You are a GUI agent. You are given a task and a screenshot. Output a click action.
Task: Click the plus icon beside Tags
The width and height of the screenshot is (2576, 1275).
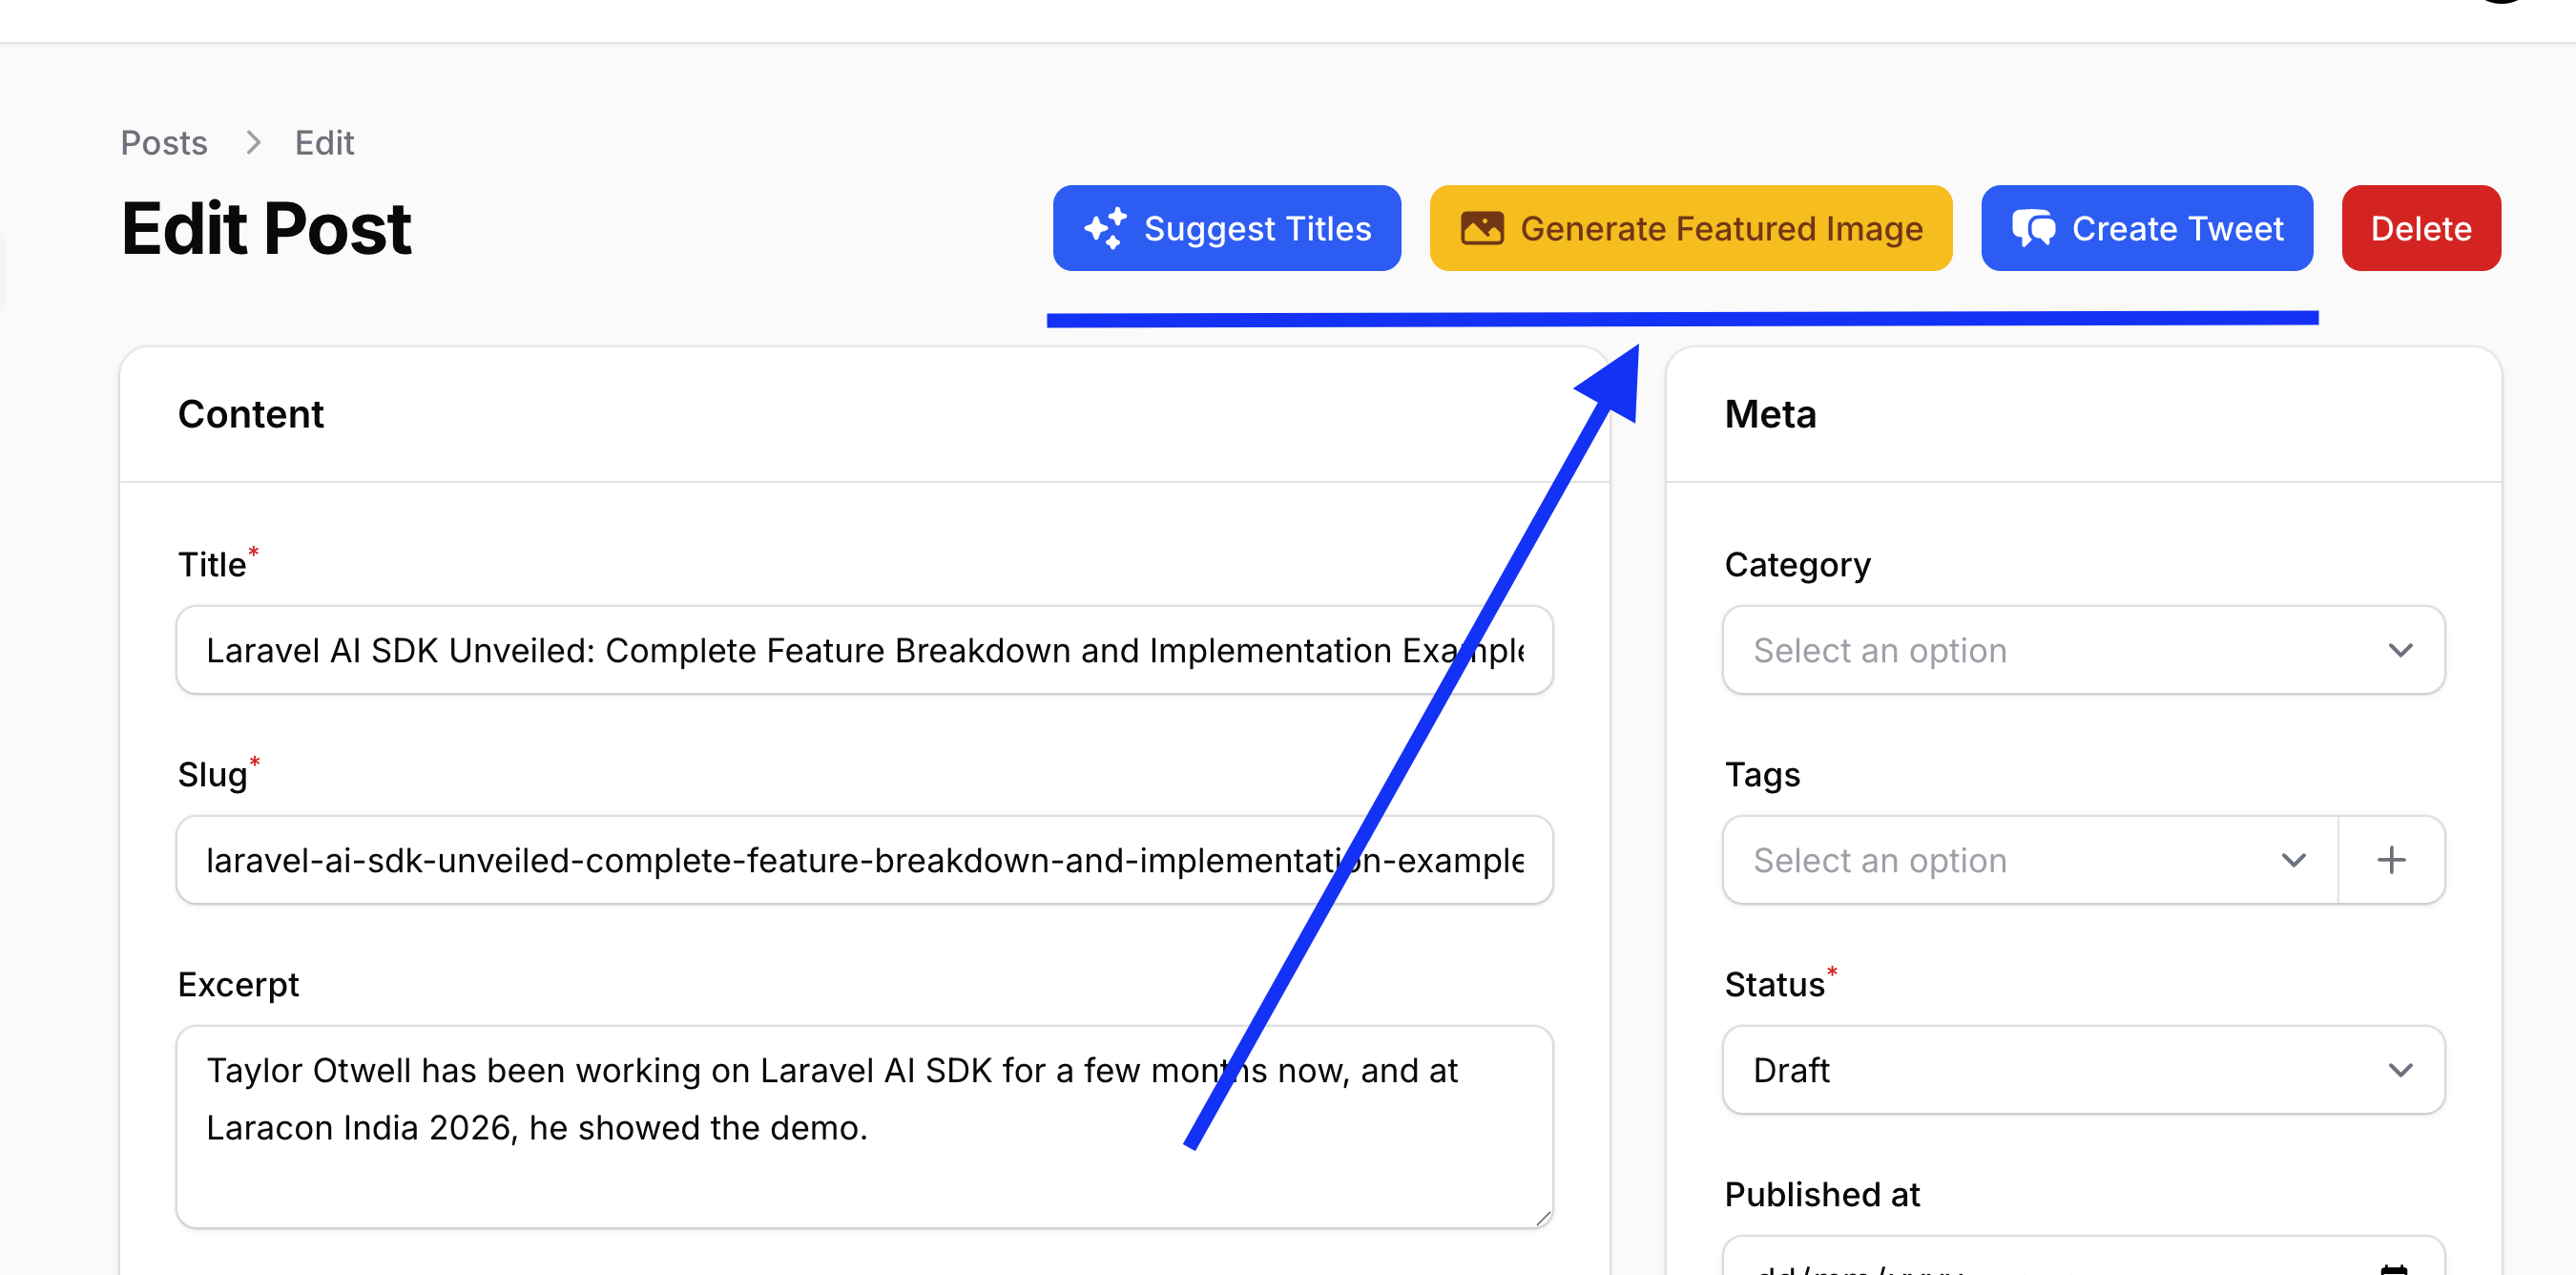[2391, 860]
